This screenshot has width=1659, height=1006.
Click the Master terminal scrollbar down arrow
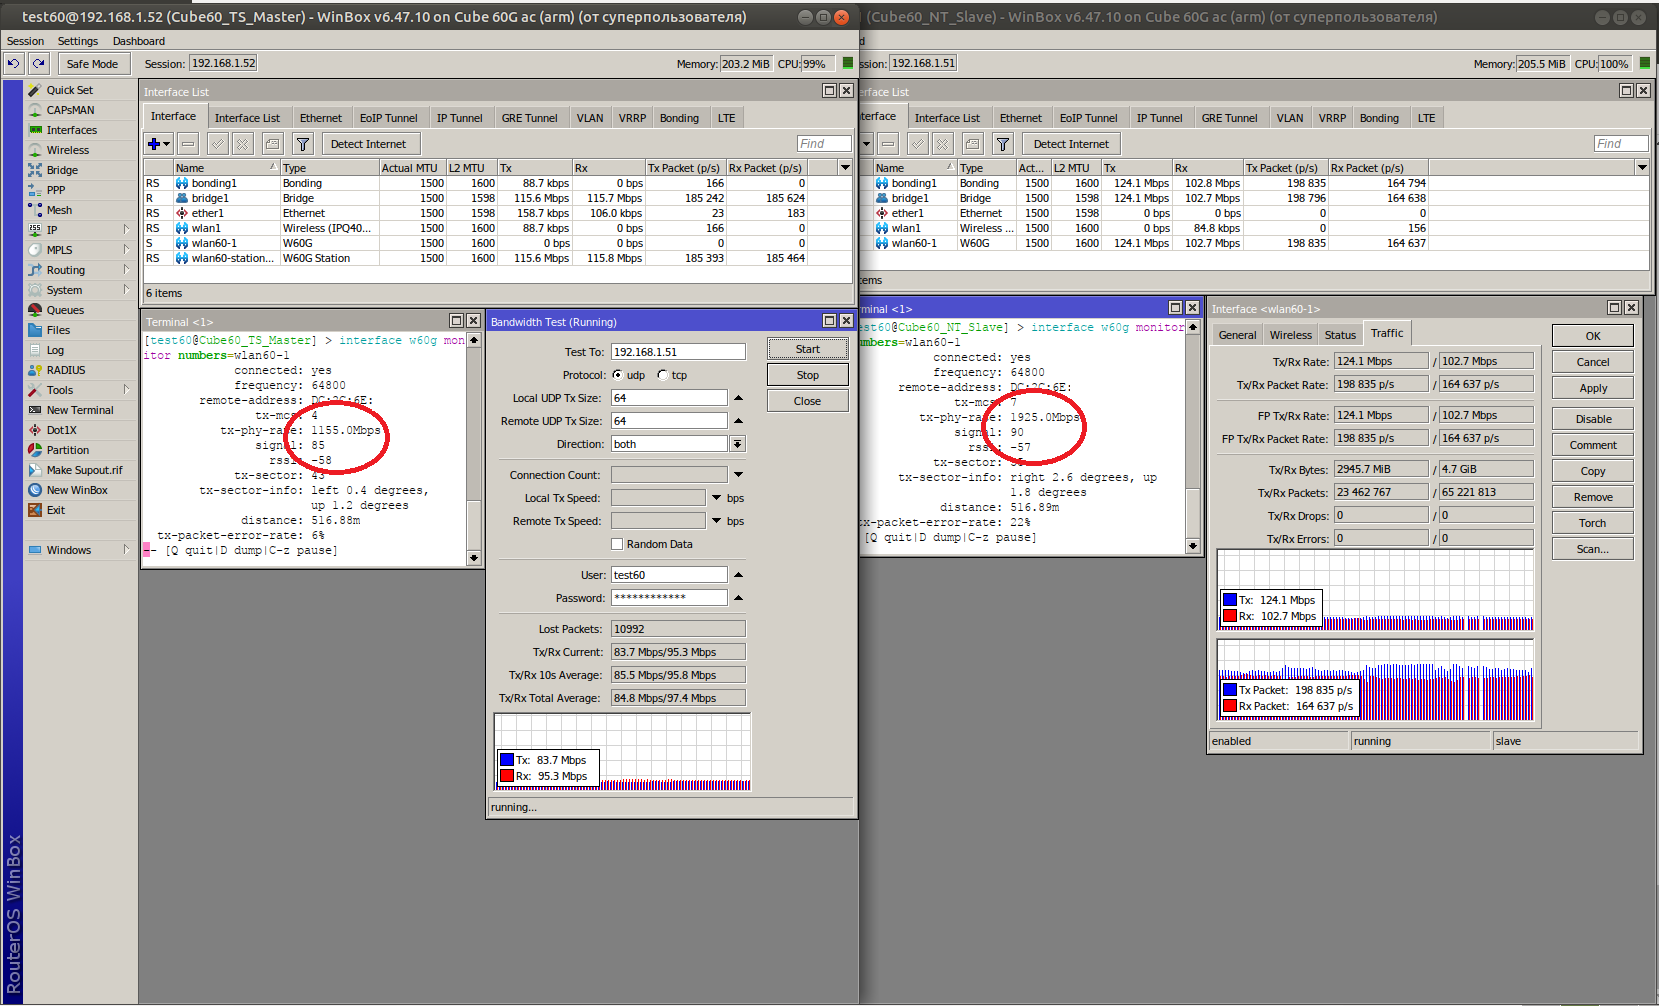(x=474, y=558)
